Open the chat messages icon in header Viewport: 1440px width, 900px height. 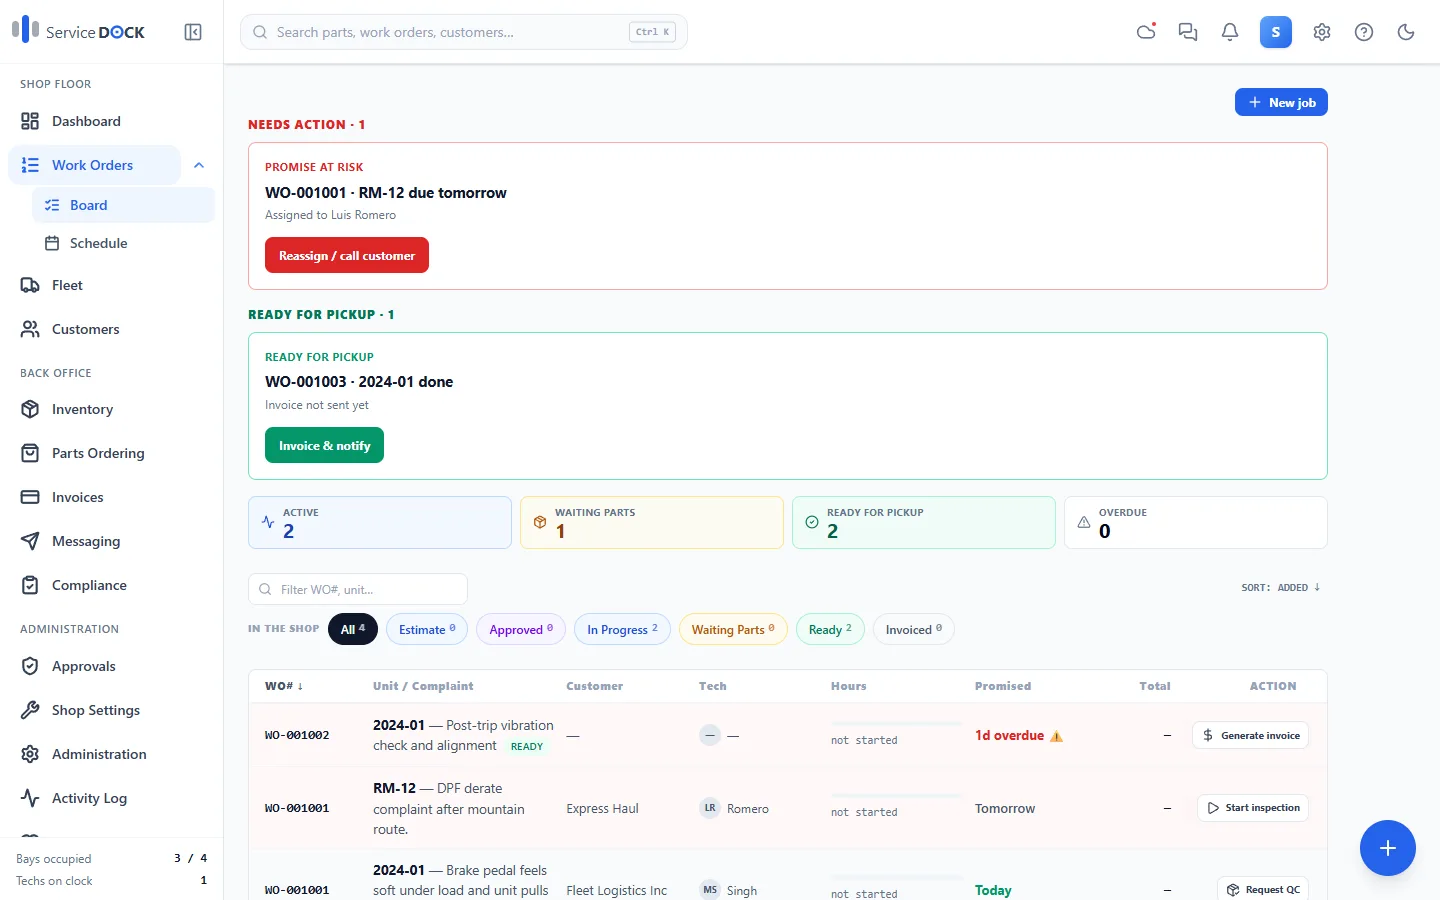click(x=1188, y=32)
